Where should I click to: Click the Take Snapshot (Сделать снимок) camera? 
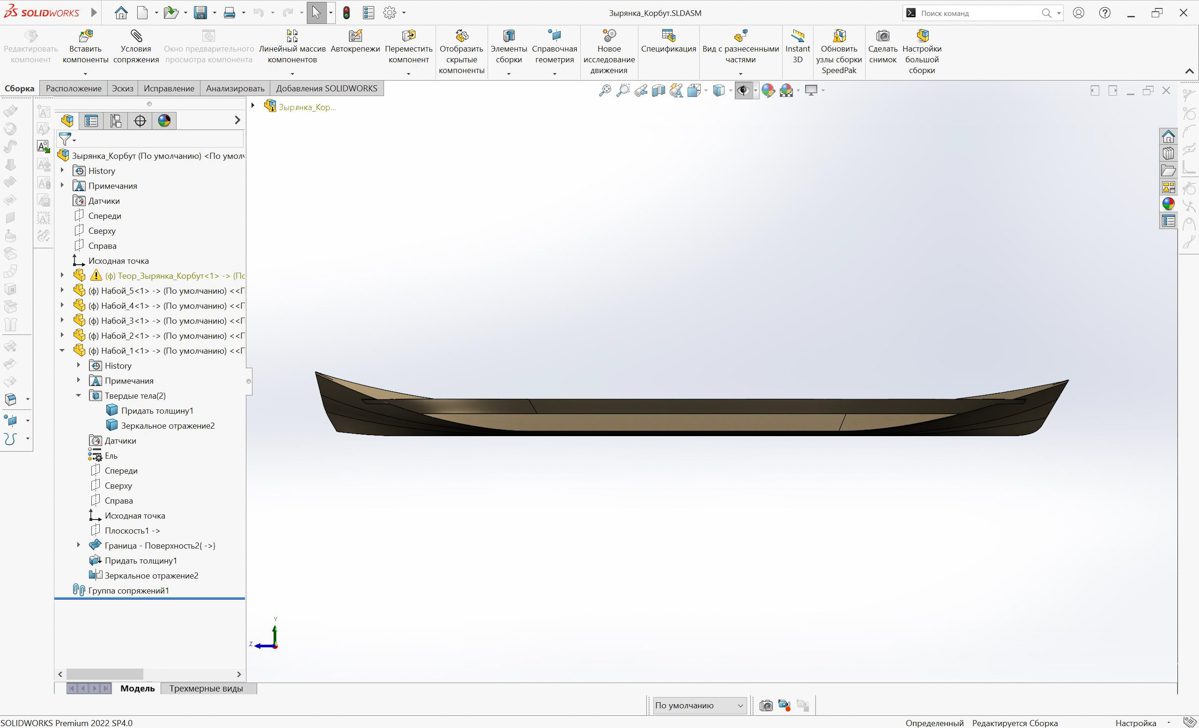[x=882, y=36]
